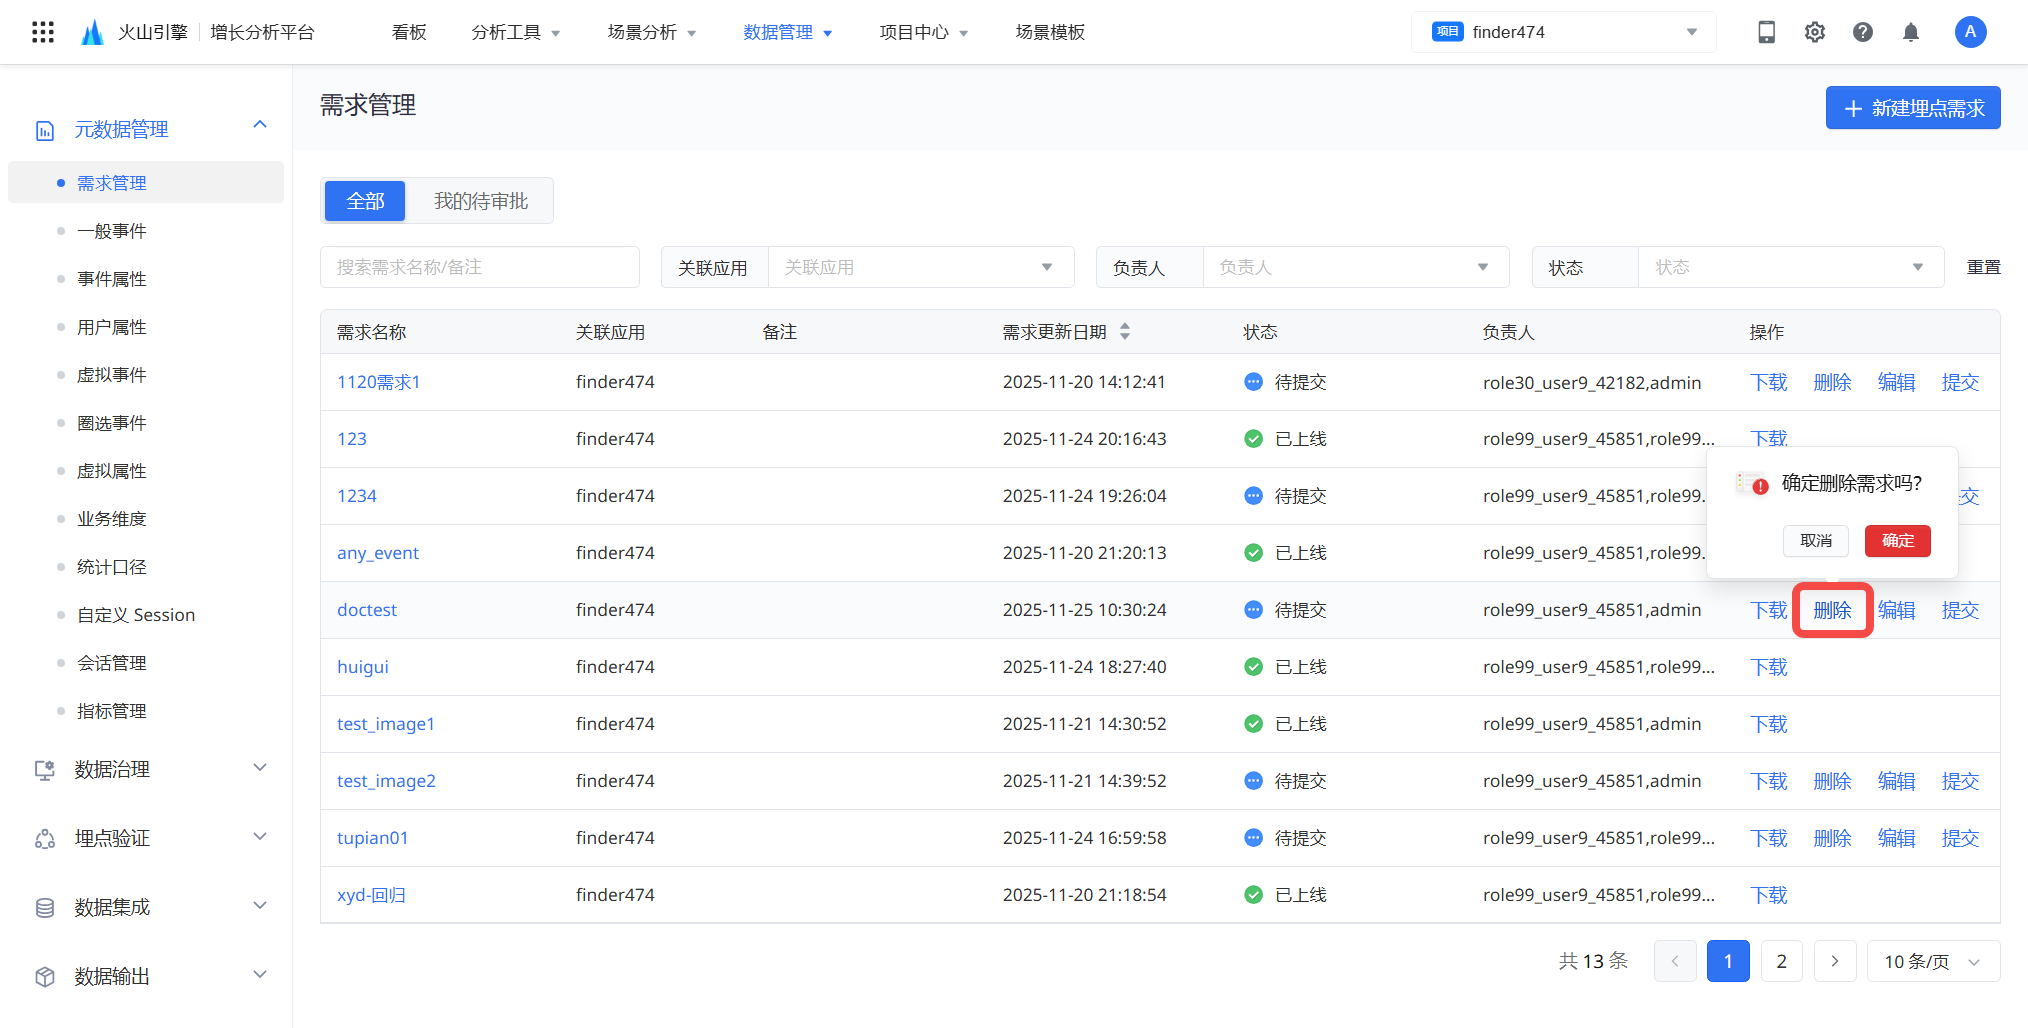The image size is (2028, 1028).
Task: Switch to 全部 filter tab
Action: click(365, 201)
